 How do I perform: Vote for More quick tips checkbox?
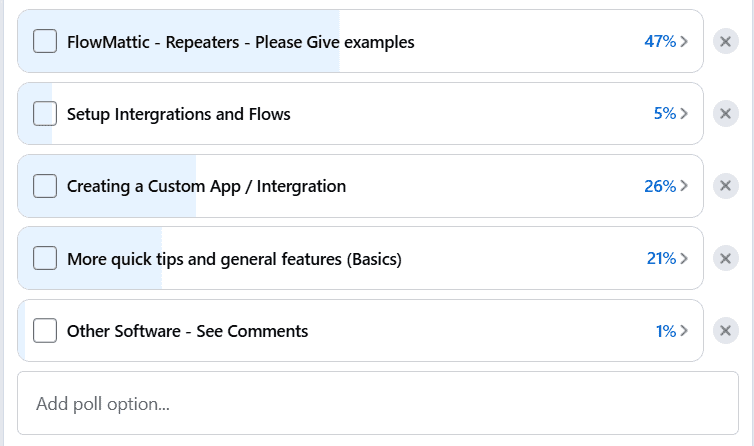point(45,258)
